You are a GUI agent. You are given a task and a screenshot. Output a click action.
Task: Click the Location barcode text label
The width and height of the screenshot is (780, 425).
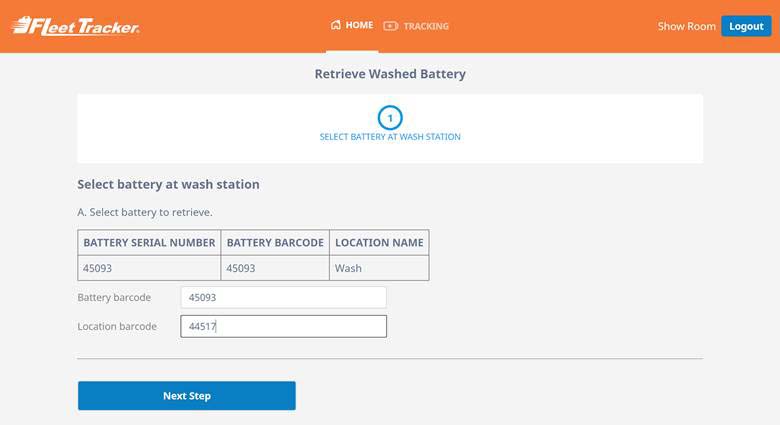(117, 326)
